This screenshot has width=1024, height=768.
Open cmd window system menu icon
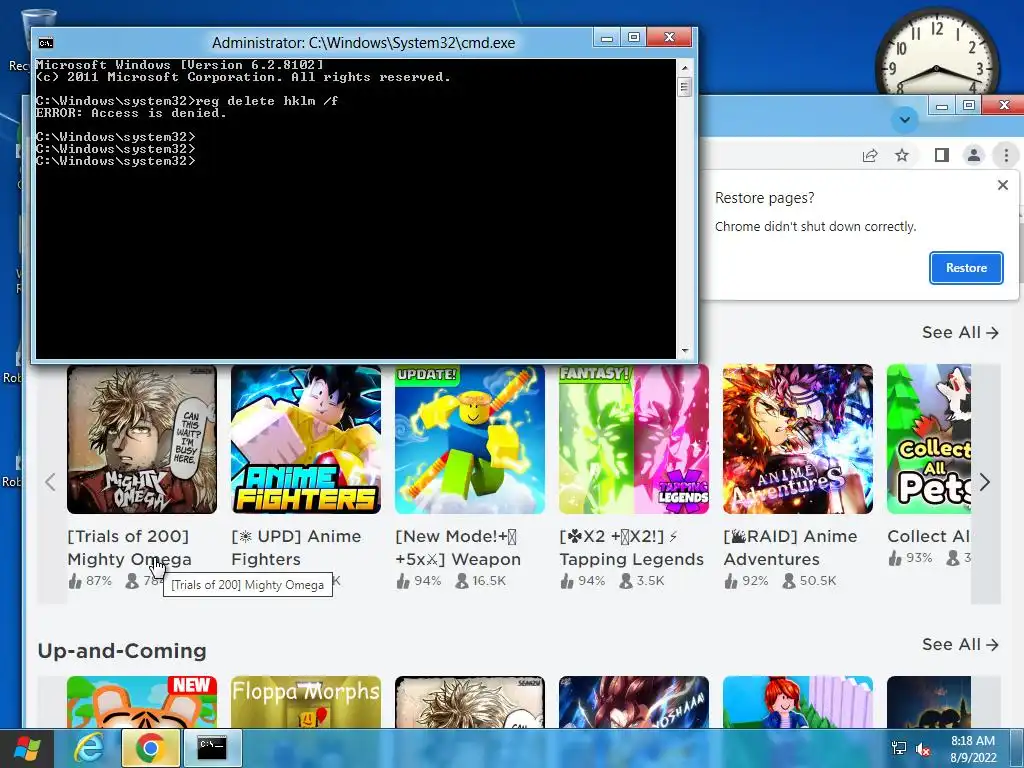coord(45,43)
